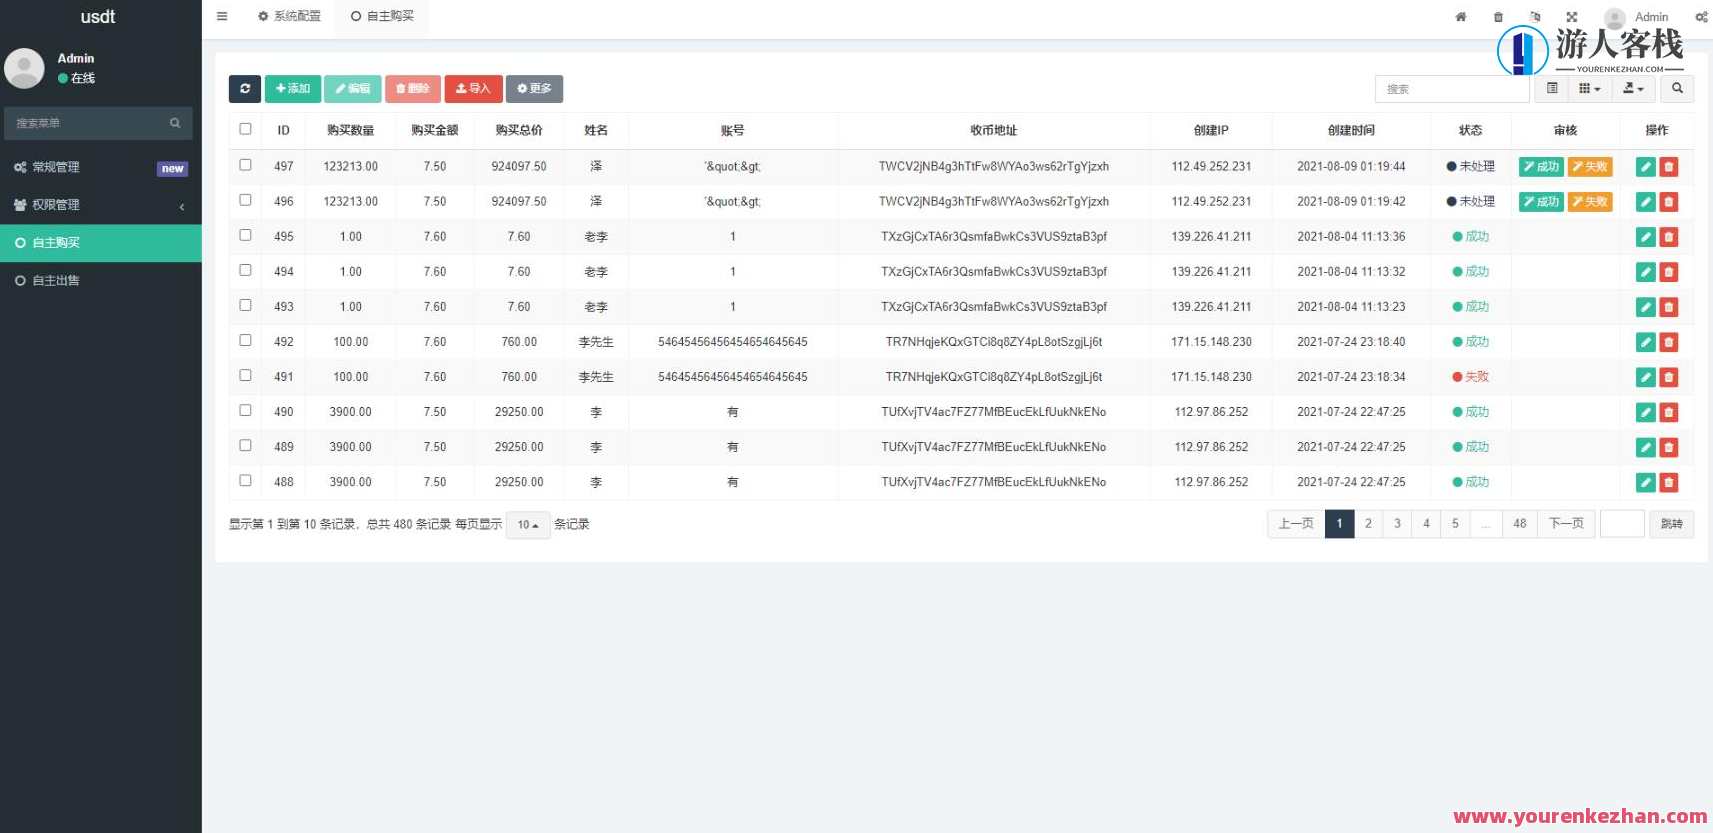Image resolution: width=1713 pixels, height=833 pixels.
Task: Click the table search input field
Action: (x=1451, y=89)
